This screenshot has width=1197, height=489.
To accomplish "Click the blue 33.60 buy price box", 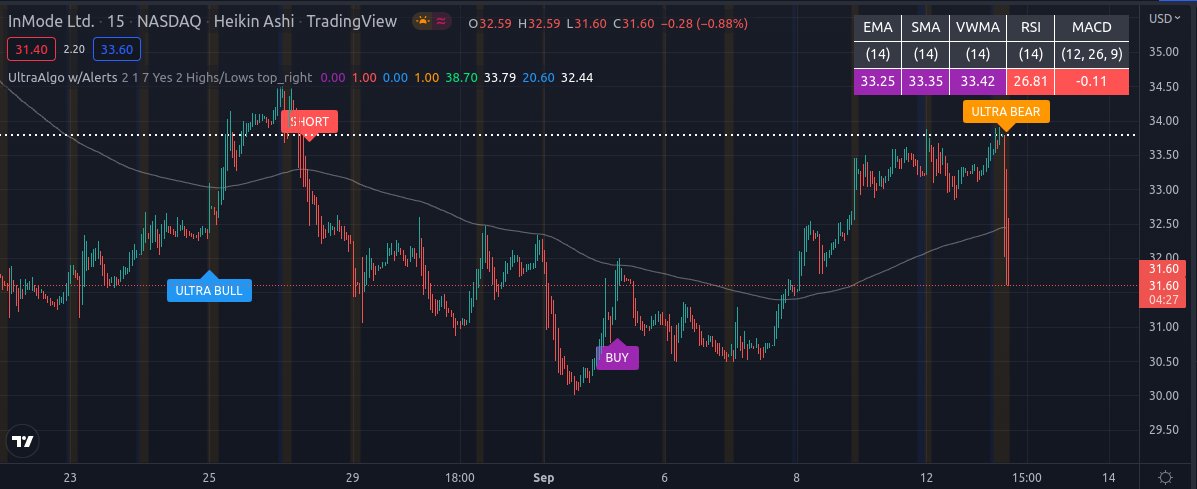I will tap(117, 50).
